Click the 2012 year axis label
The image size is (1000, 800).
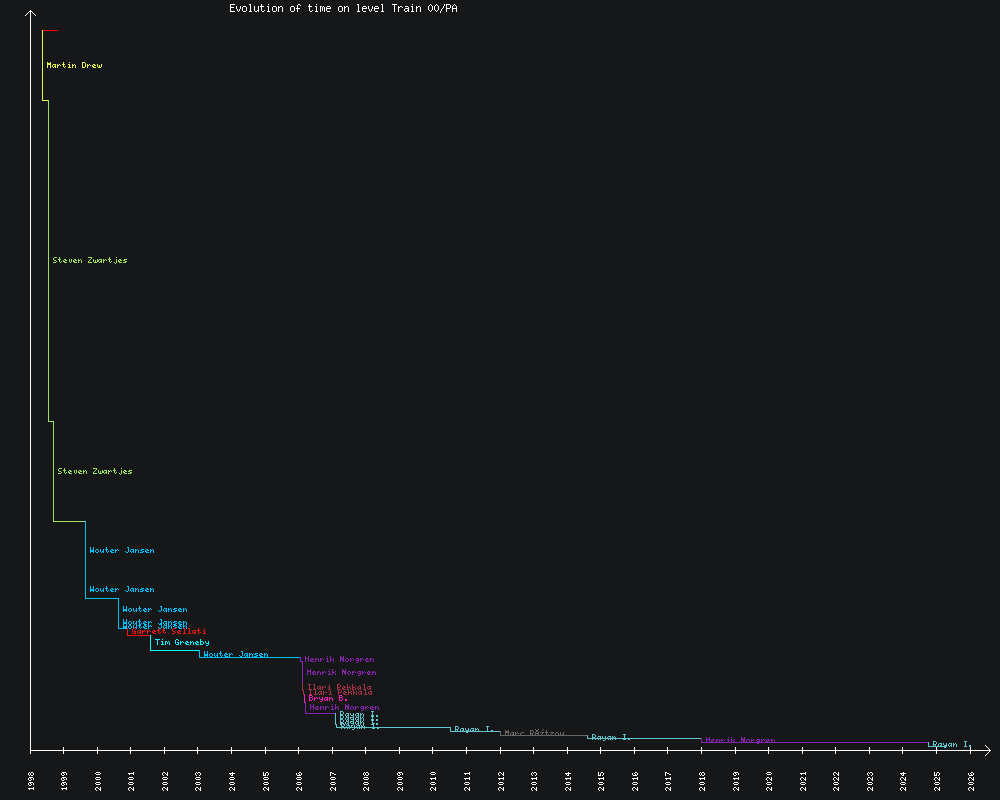(500, 781)
